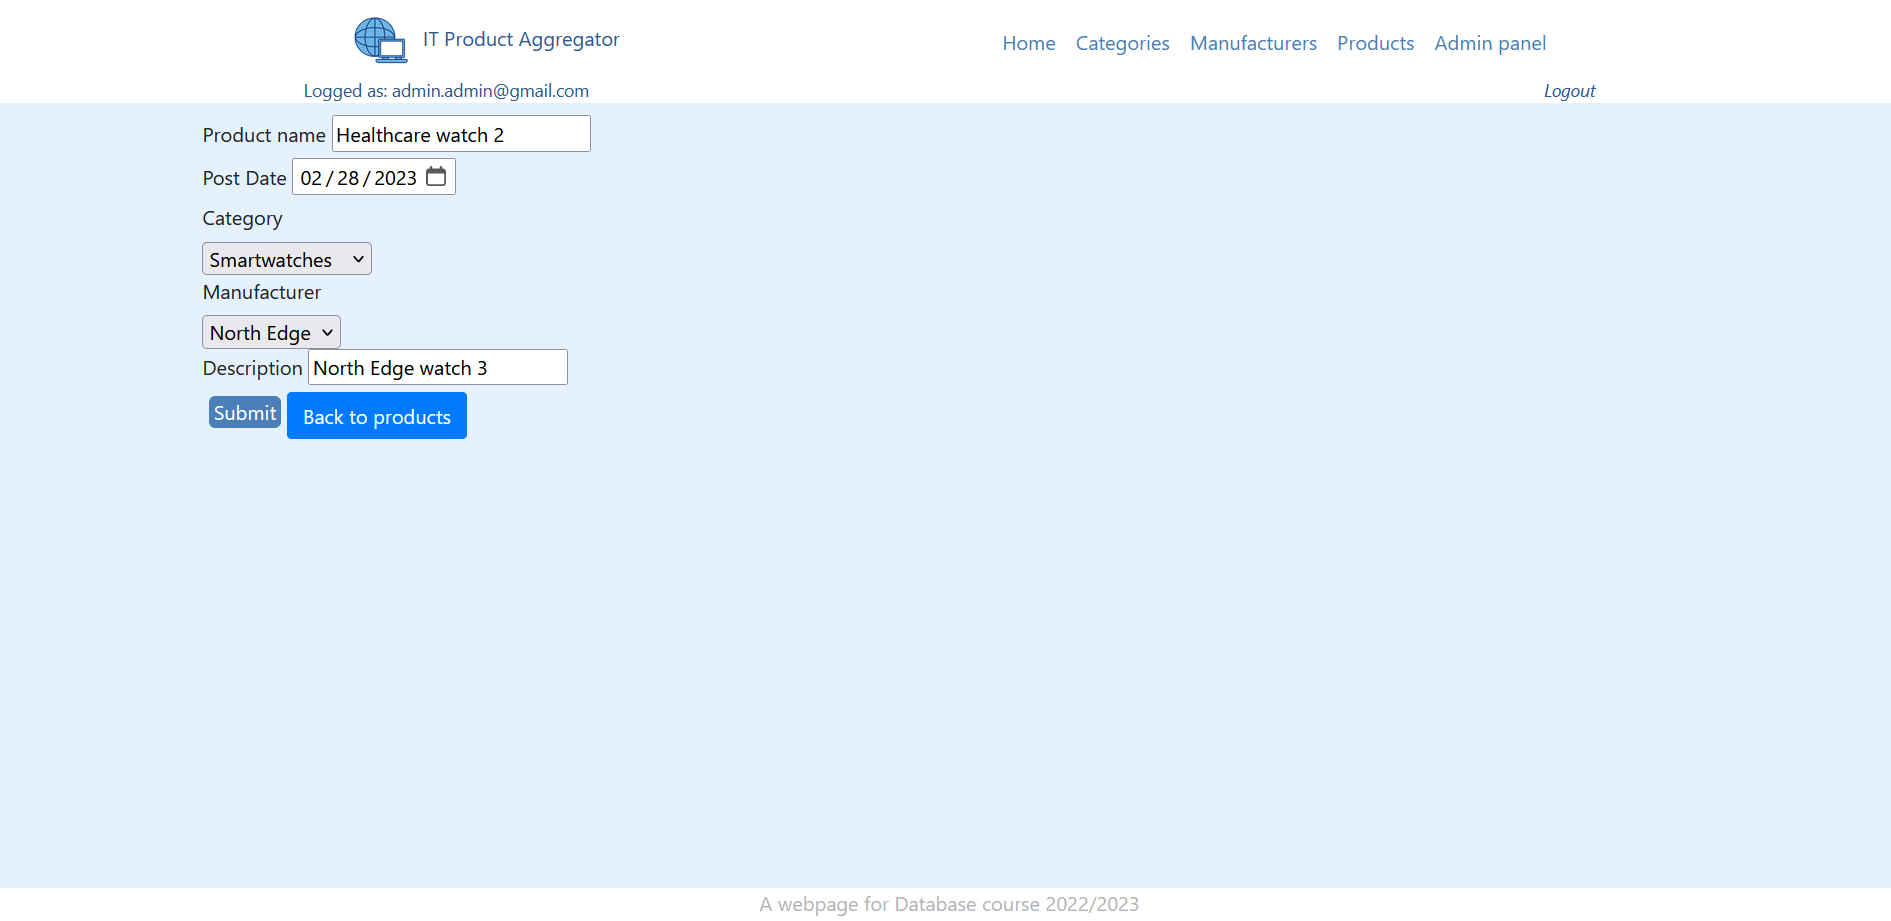Open the Admin panel
The width and height of the screenshot is (1891, 921).
click(1489, 43)
